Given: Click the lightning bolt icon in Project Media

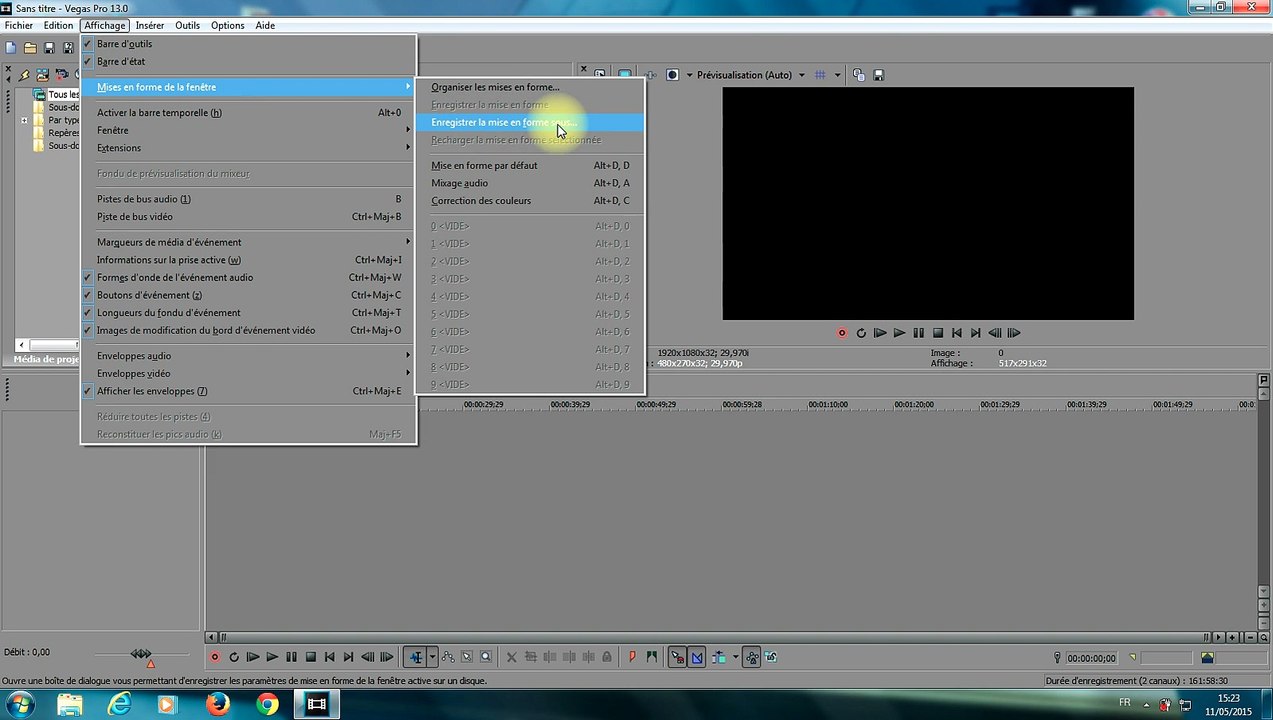Looking at the screenshot, I should (24, 75).
